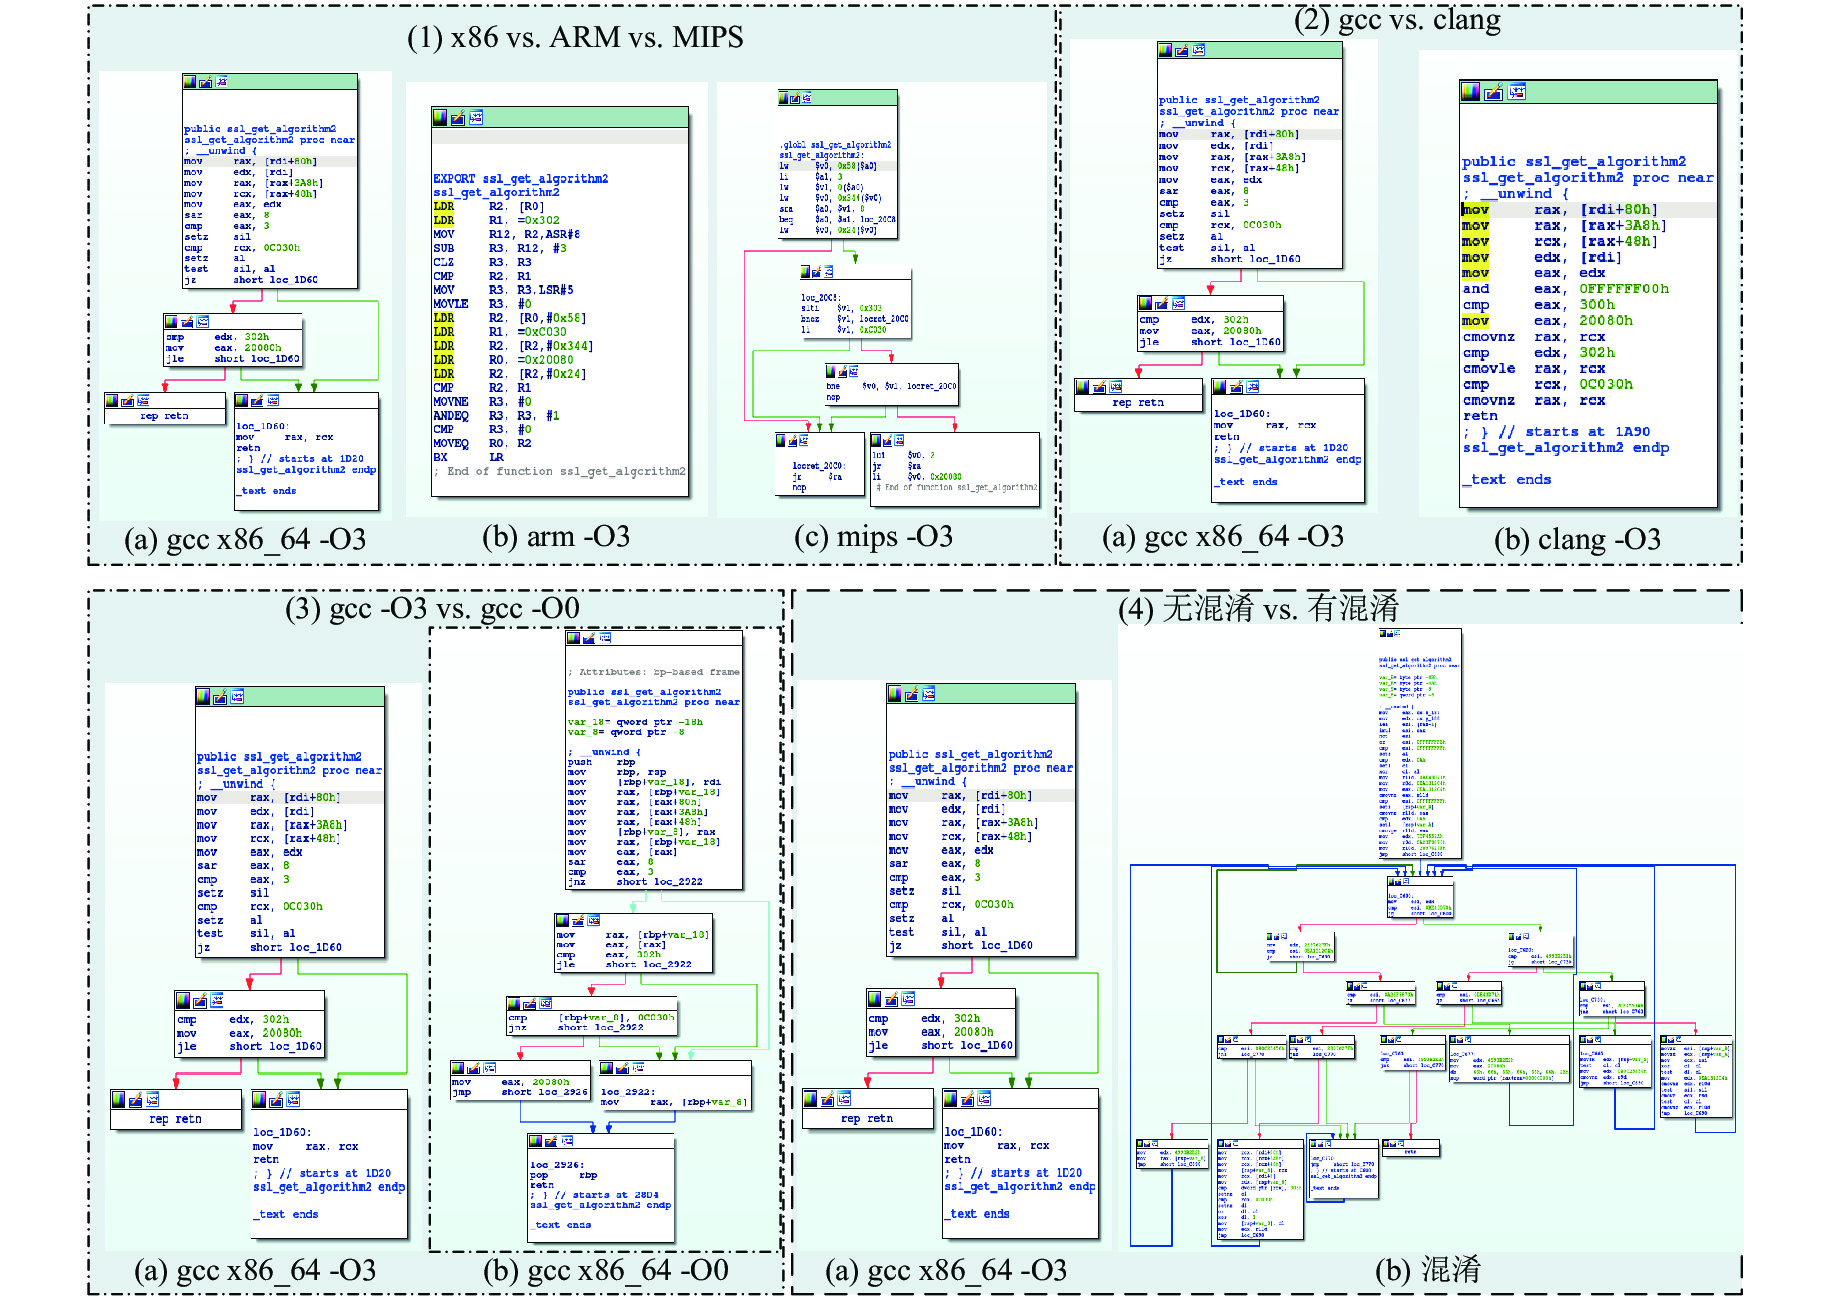This screenshot has width=1831, height=1297.
Task: Click the node color icon in the arm -O3 node header
Action: click(x=440, y=118)
